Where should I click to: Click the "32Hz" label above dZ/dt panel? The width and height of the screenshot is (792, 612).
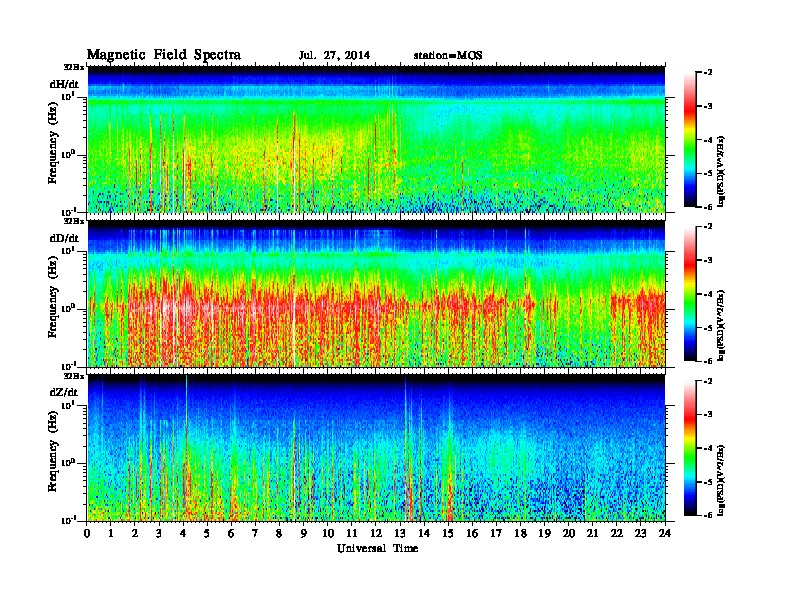coord(74,376)
